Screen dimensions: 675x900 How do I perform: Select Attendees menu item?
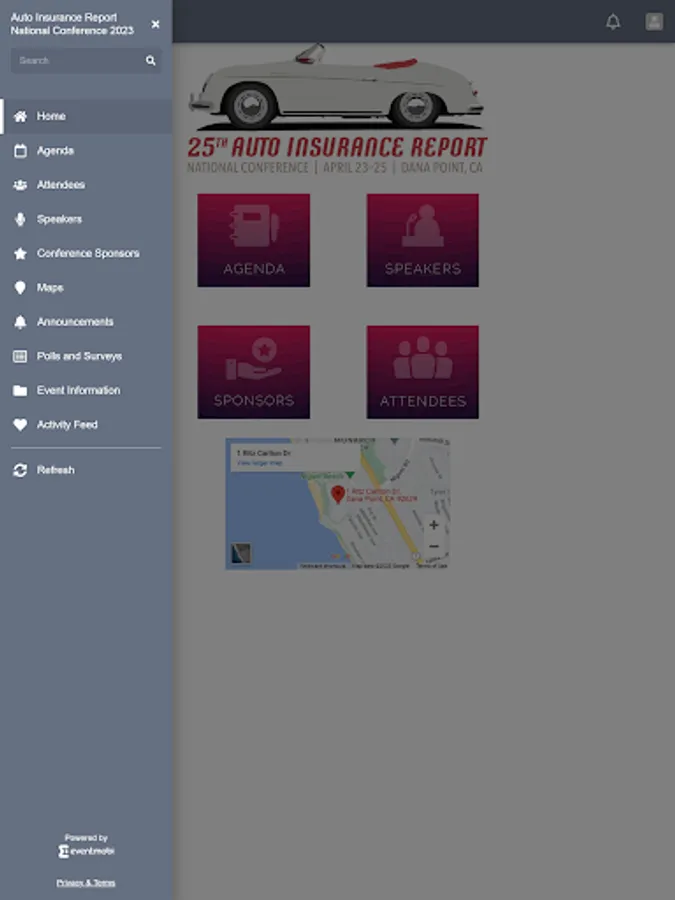pos(86,185)
